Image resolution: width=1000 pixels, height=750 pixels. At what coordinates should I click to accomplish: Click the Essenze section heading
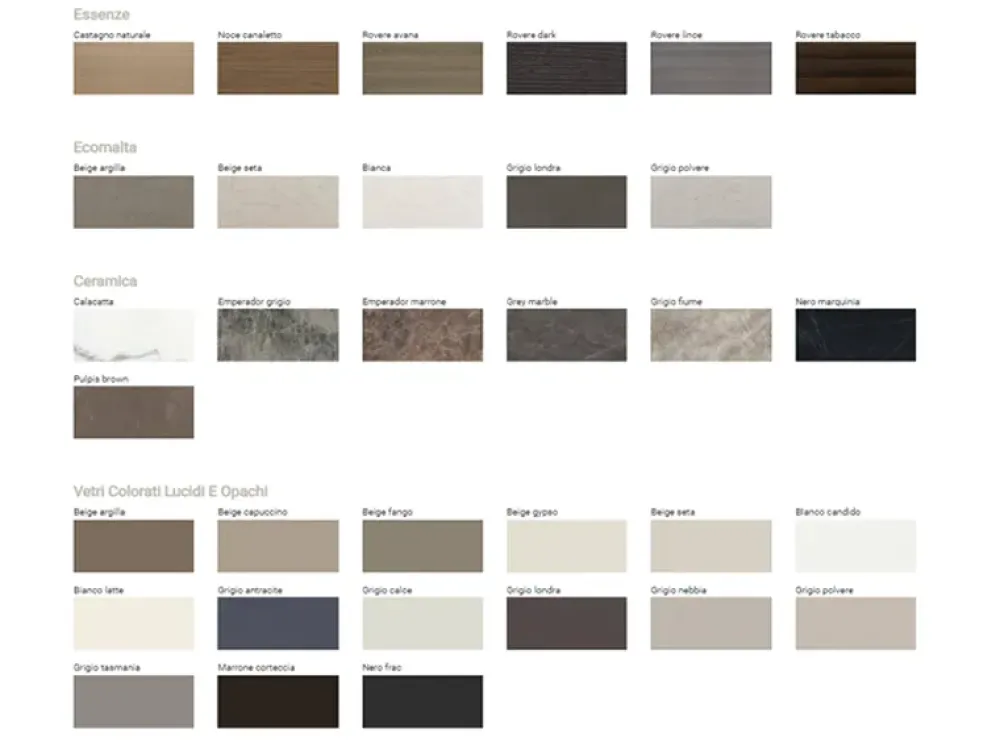click(x=101, y=15)
